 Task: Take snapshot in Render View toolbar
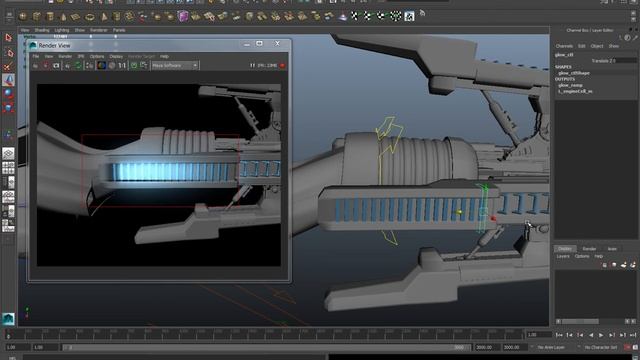coord(56,65)
